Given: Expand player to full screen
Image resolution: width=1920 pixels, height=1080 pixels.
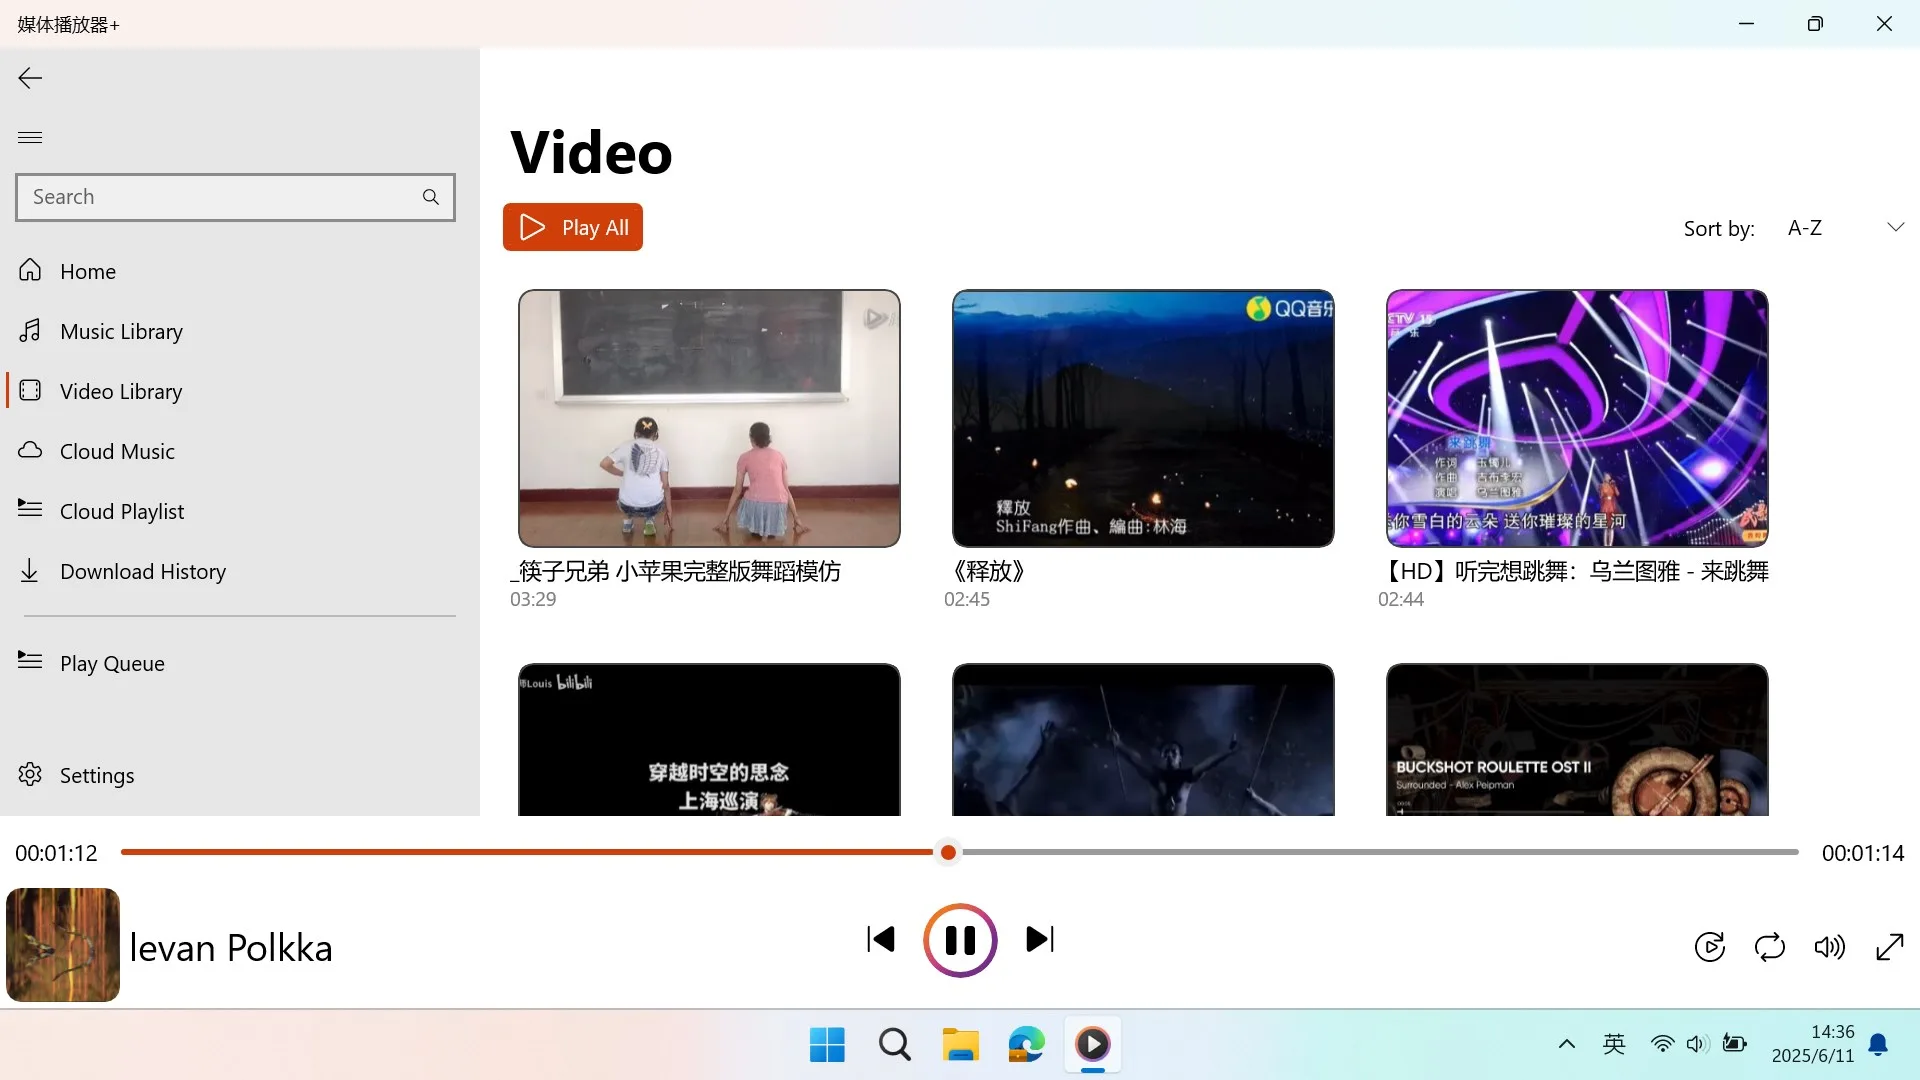Looking at the screenshot, I should [x=1890, y=946].
